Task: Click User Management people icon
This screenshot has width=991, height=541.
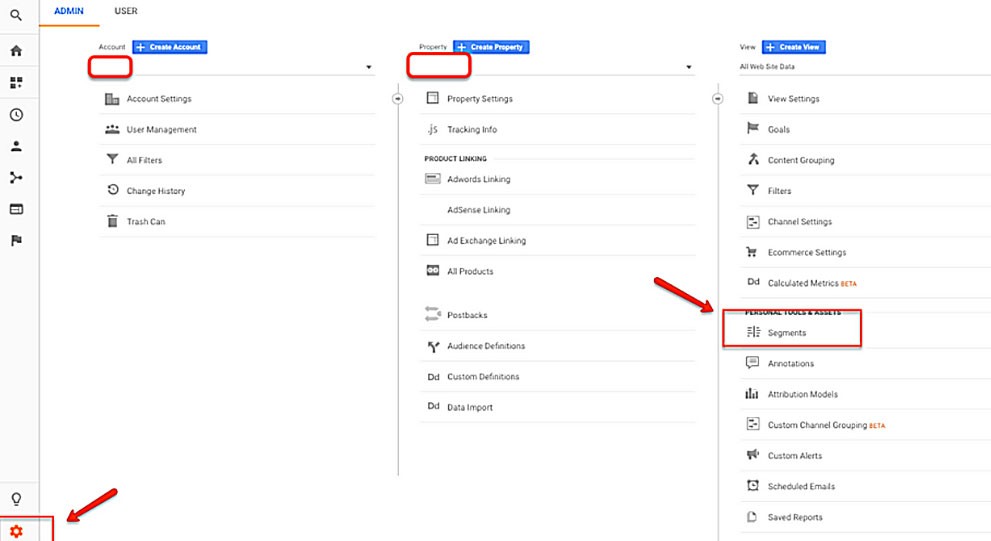Action: pos(112,129)
